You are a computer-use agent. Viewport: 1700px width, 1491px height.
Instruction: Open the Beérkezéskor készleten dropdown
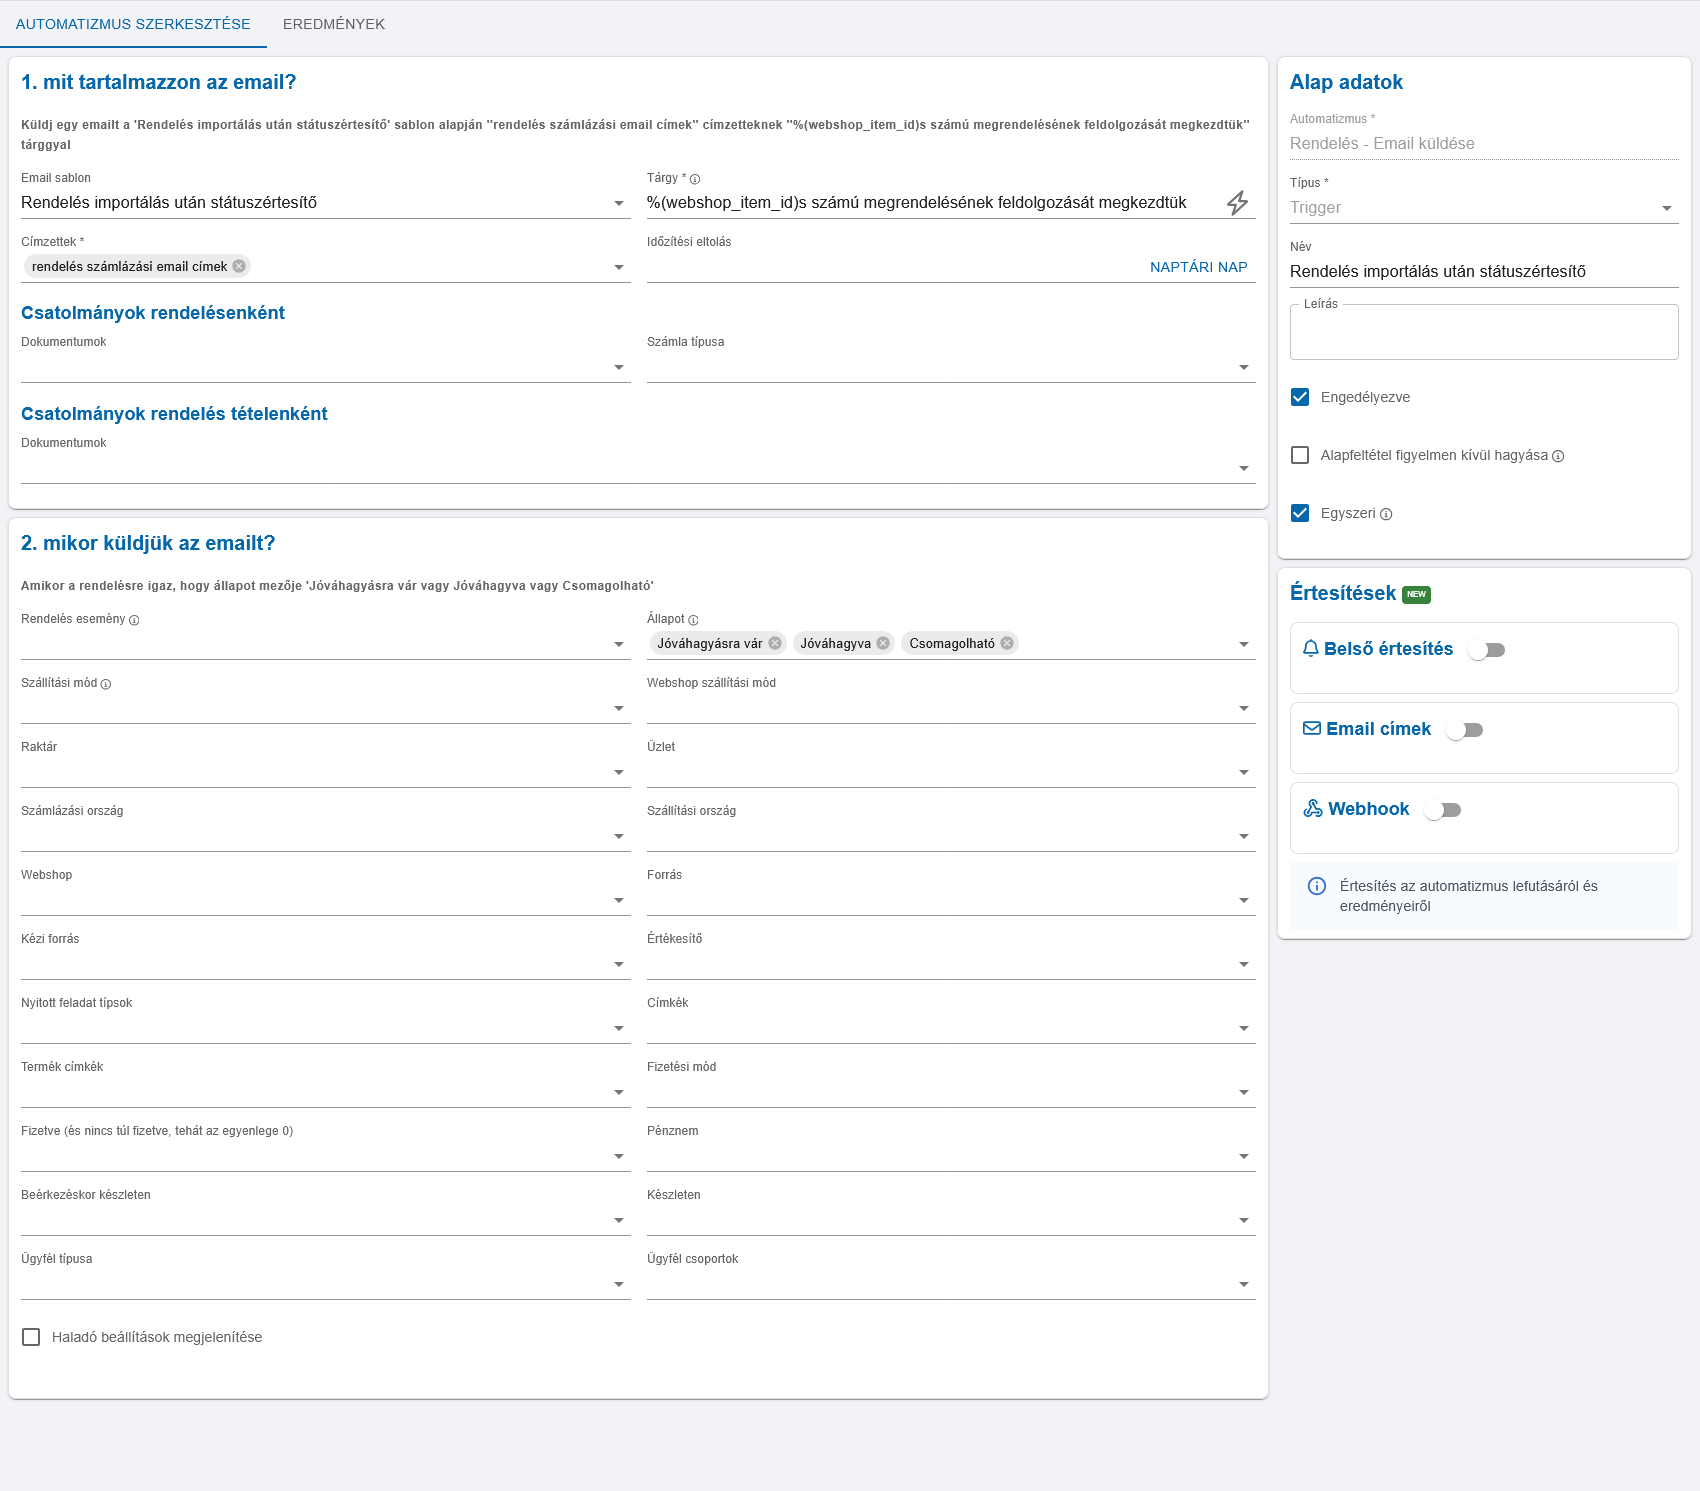(x=325, y=1220)
